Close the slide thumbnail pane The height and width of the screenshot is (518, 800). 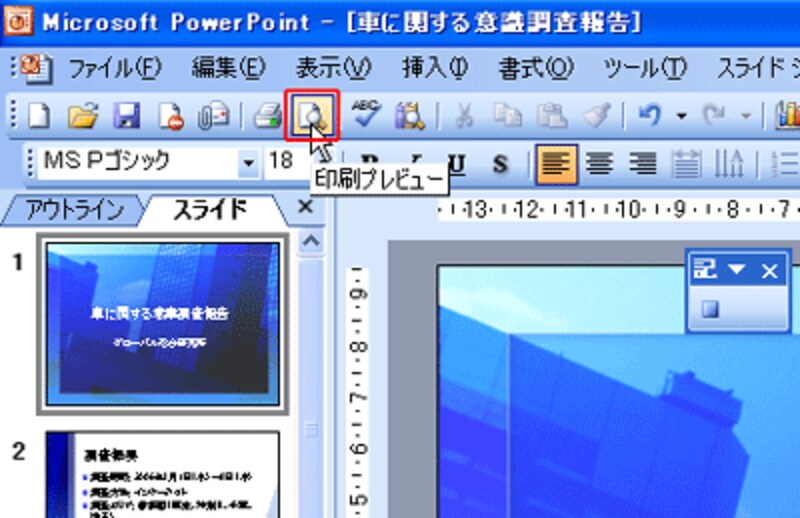point(305,207)
